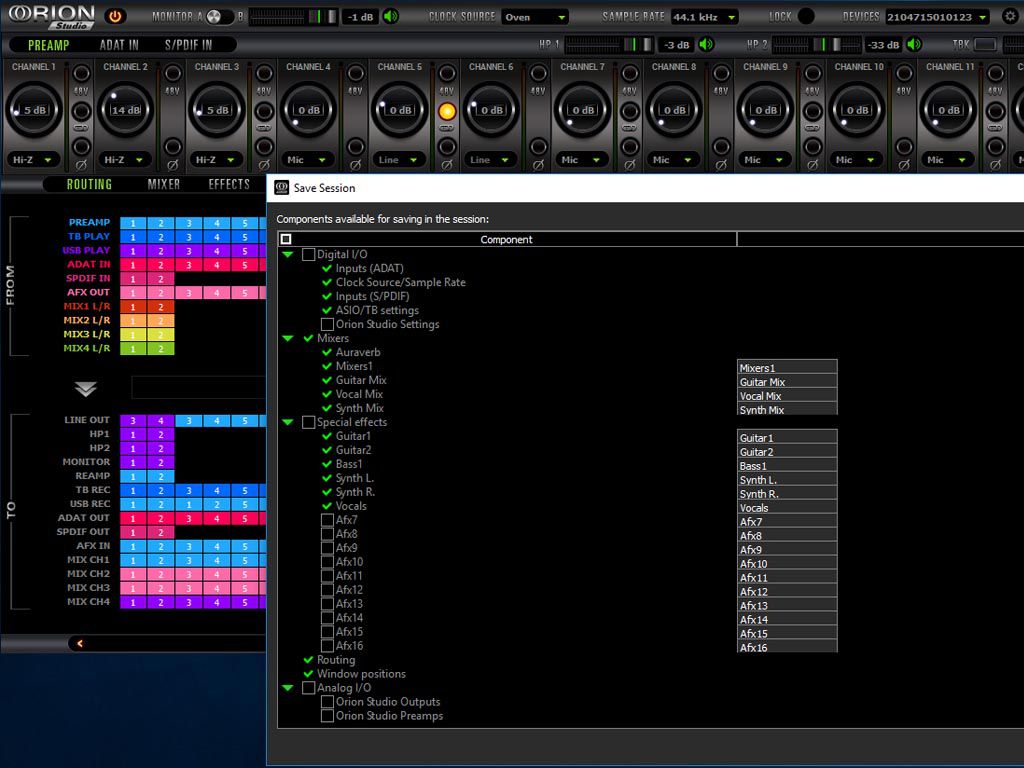Mute the HP 2 headphone output
Image resolution: width=1024 pixels, height=768 pixels.
(914, 44)
